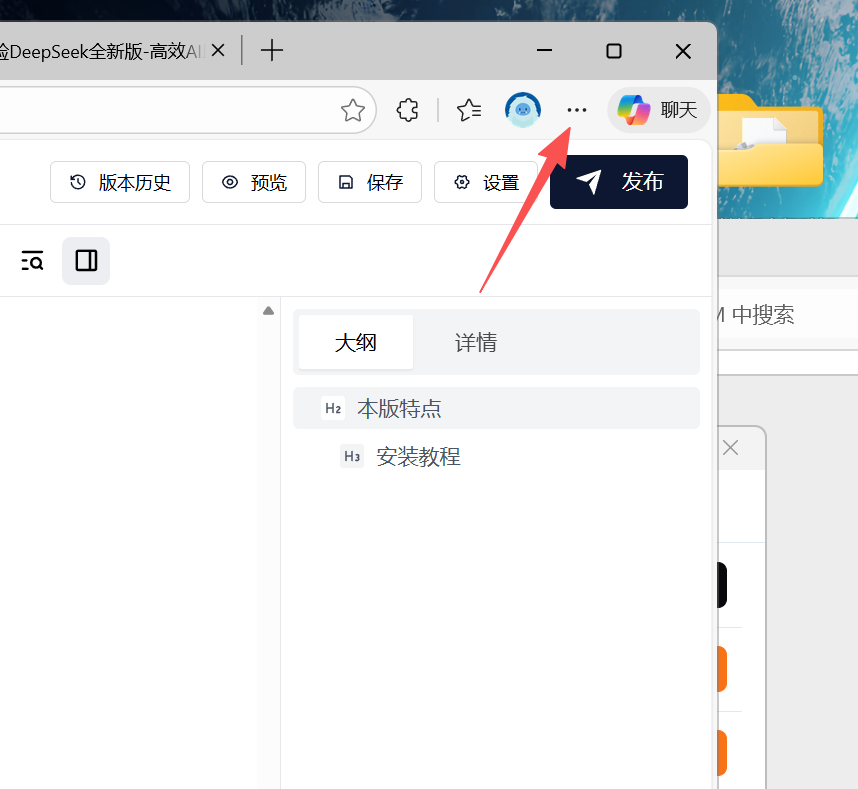Screen dimensions: 858x789
Task: Click the outline search icon
Action: (x=32, y=261)
